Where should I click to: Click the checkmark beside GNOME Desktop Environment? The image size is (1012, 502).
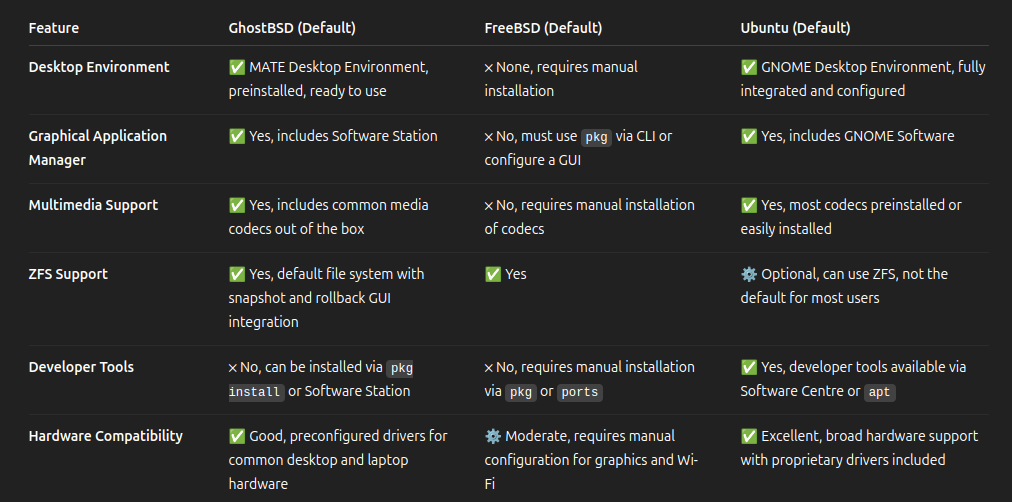[749, 67]
